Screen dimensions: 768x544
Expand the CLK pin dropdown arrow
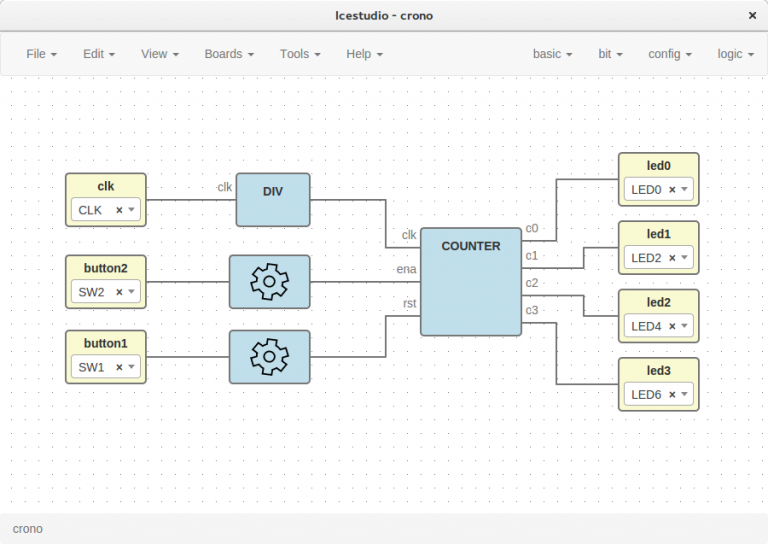coord(131,210)
